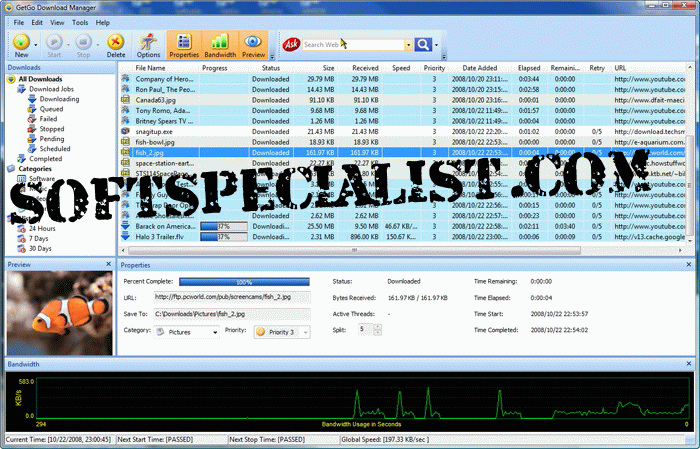700x449 pixels.
Task: Close the Bandwidth panel
Action: tap(689, 364)
